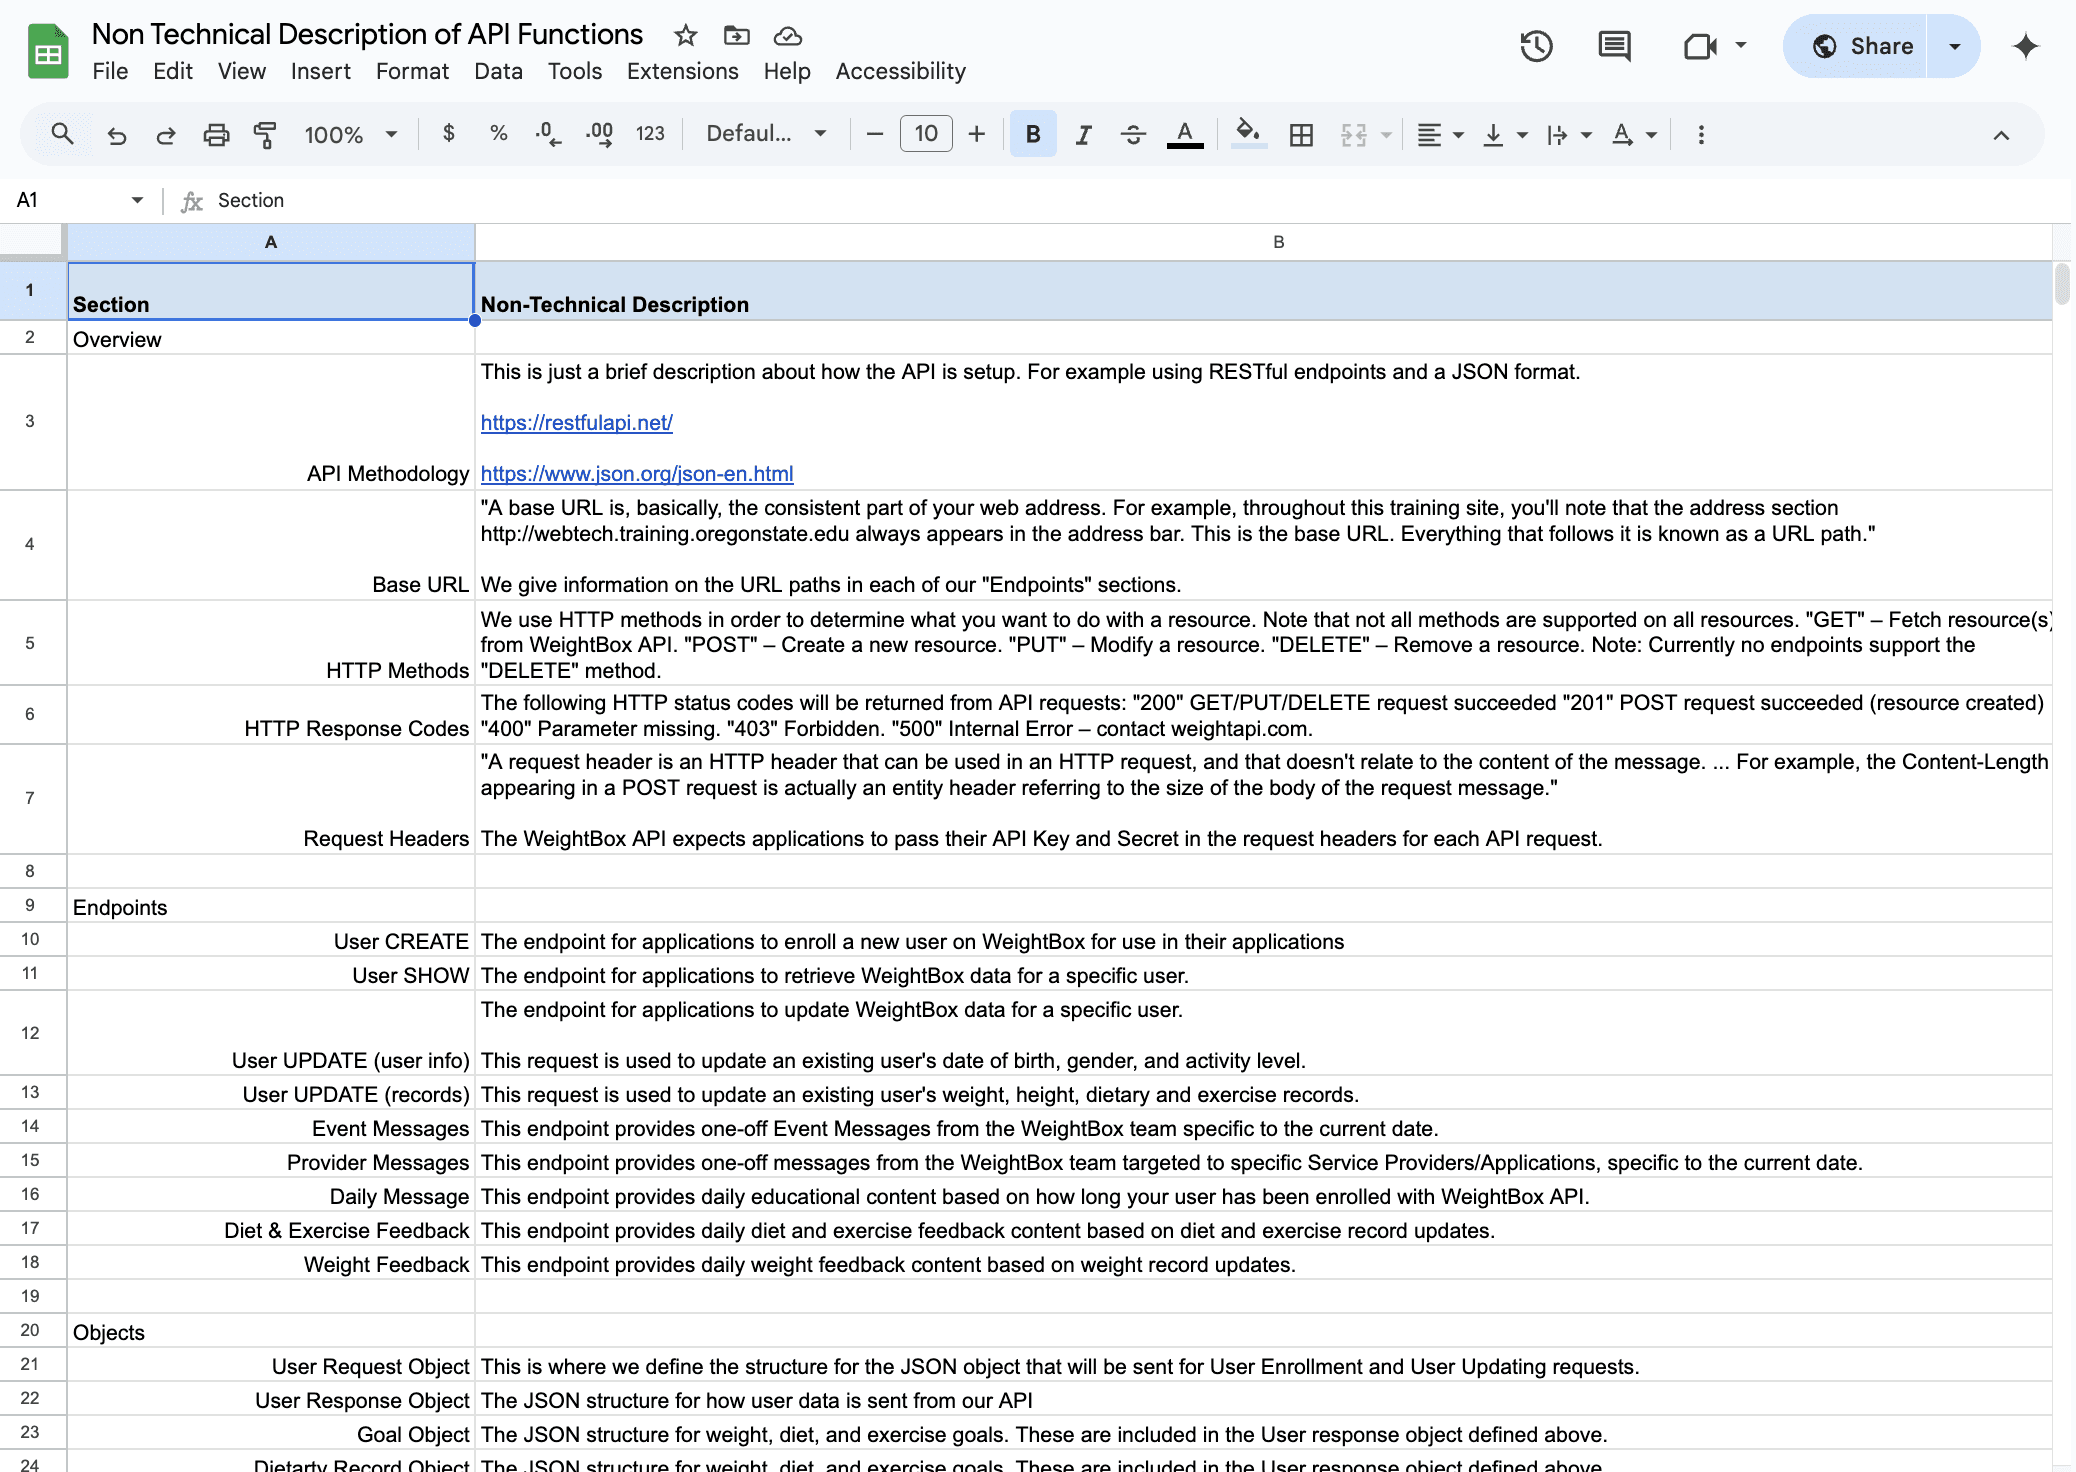Increase decimal places
The width and height of the screenshot is (2076, 1472).
tap(599, 133)
